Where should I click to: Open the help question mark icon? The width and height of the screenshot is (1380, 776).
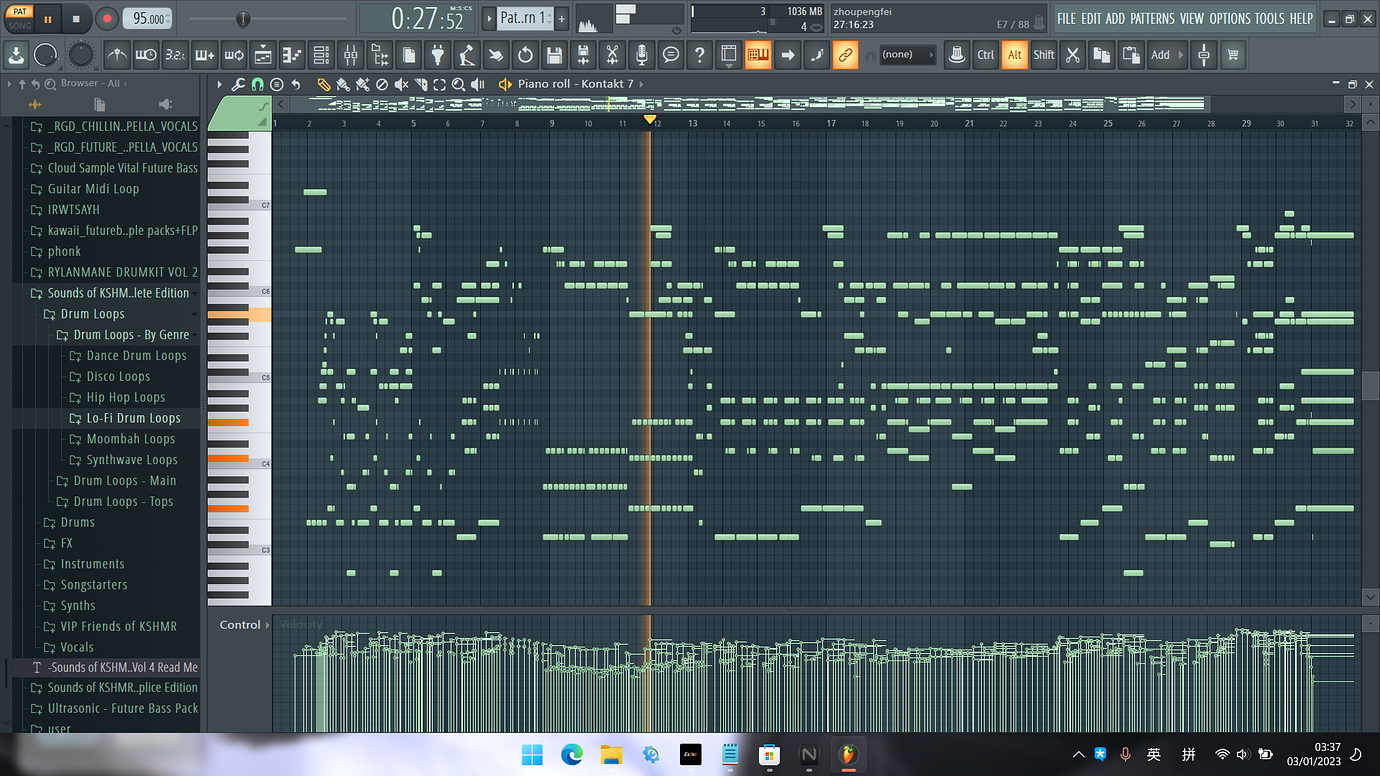click(700, 55)
